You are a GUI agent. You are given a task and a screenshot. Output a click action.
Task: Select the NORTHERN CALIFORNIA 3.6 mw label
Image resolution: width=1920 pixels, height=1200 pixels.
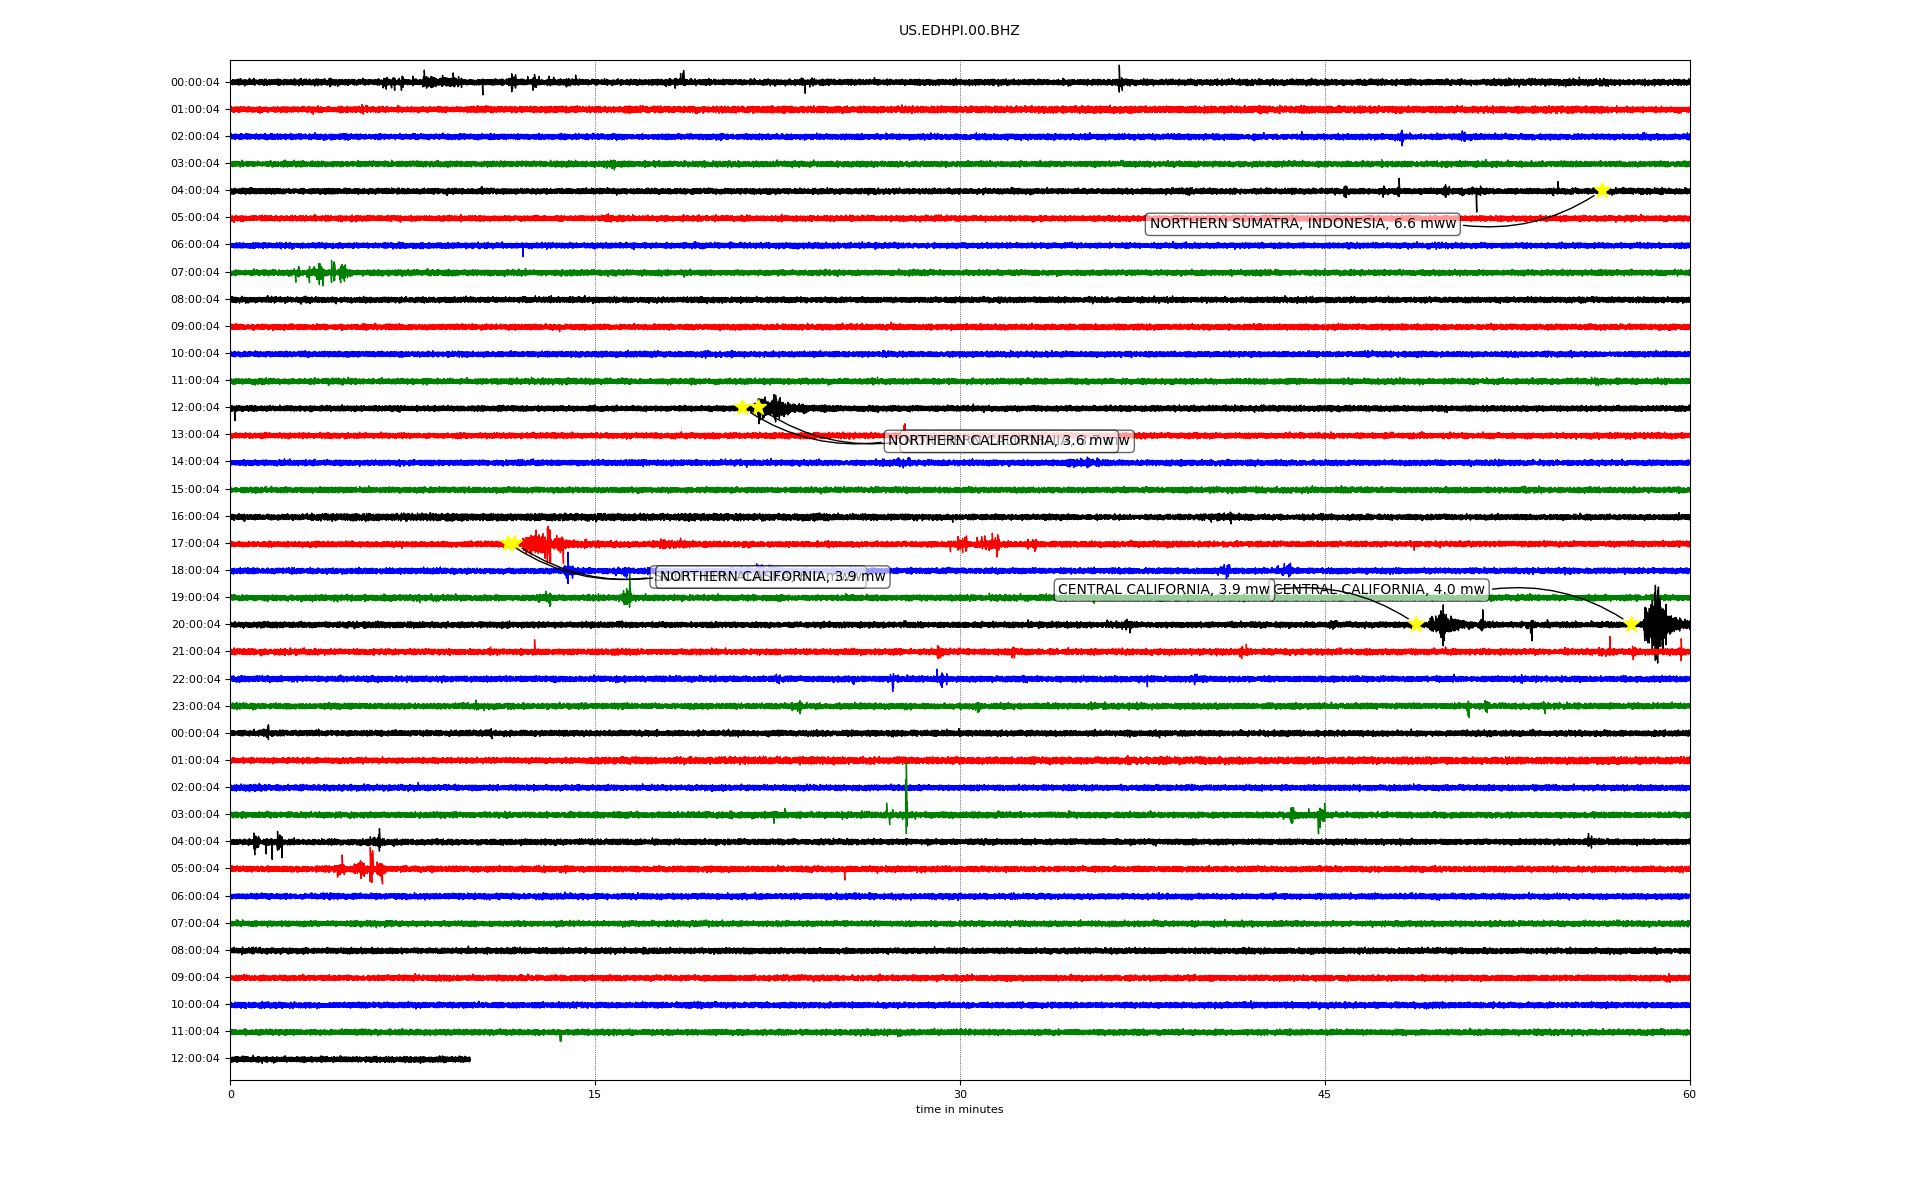tap(1000, 441)
